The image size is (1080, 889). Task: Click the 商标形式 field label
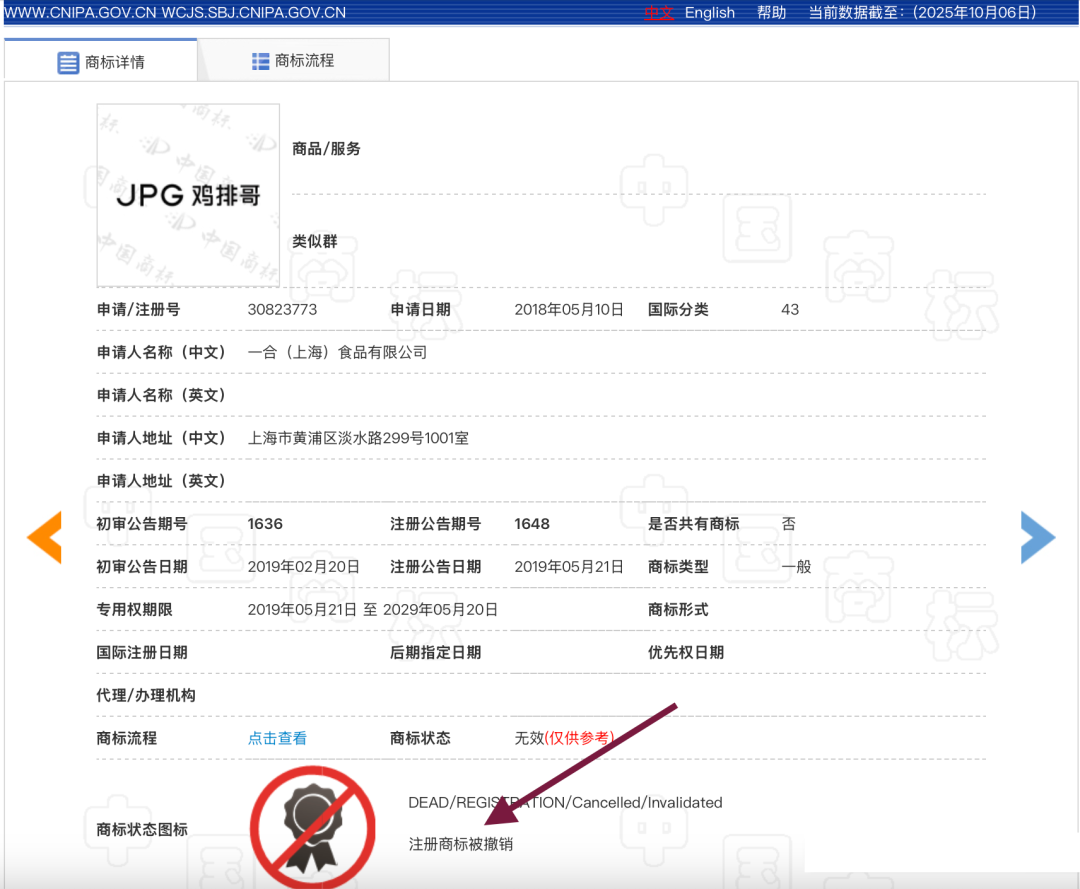(678, 609)
